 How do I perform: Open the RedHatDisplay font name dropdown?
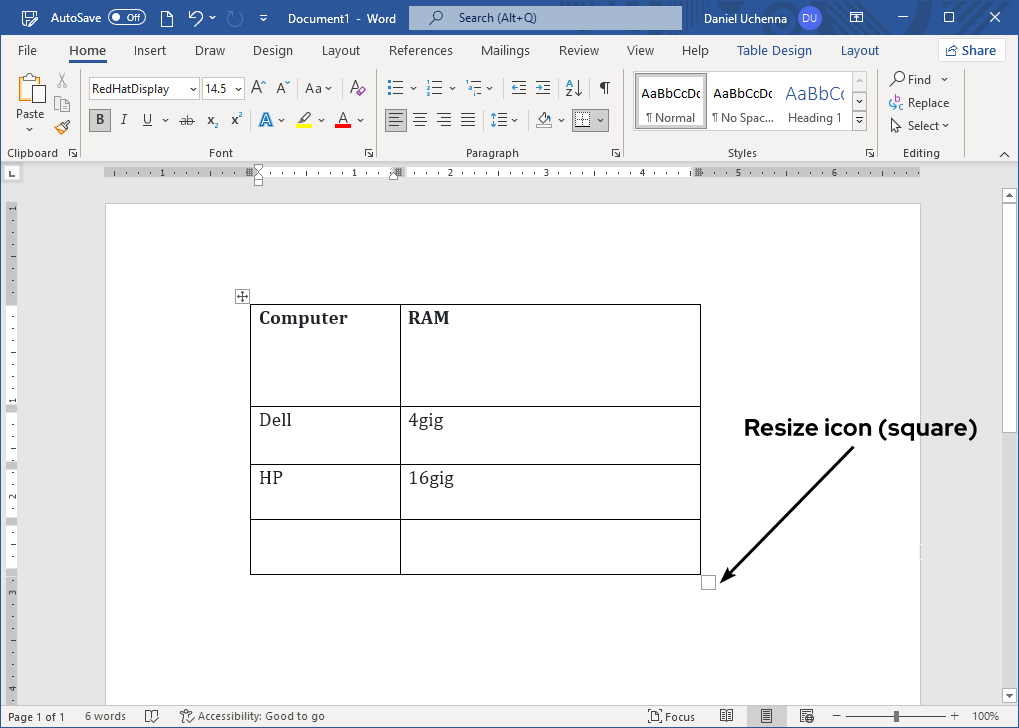coord(192,88)
